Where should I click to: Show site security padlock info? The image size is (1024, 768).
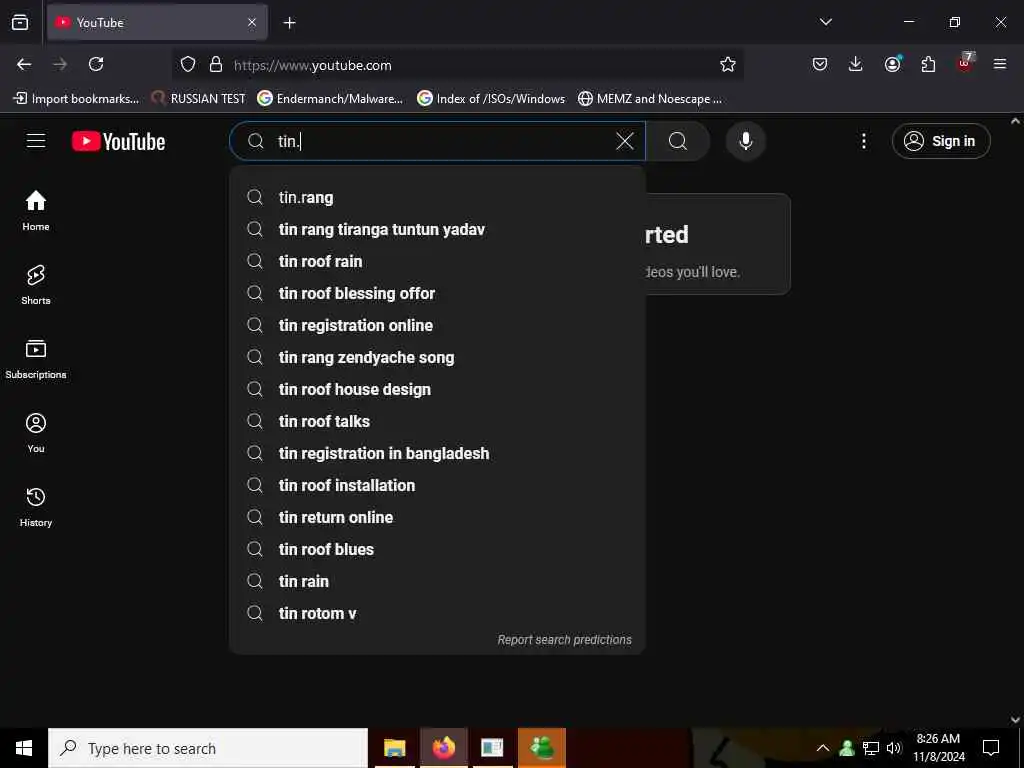pos(216,64)
